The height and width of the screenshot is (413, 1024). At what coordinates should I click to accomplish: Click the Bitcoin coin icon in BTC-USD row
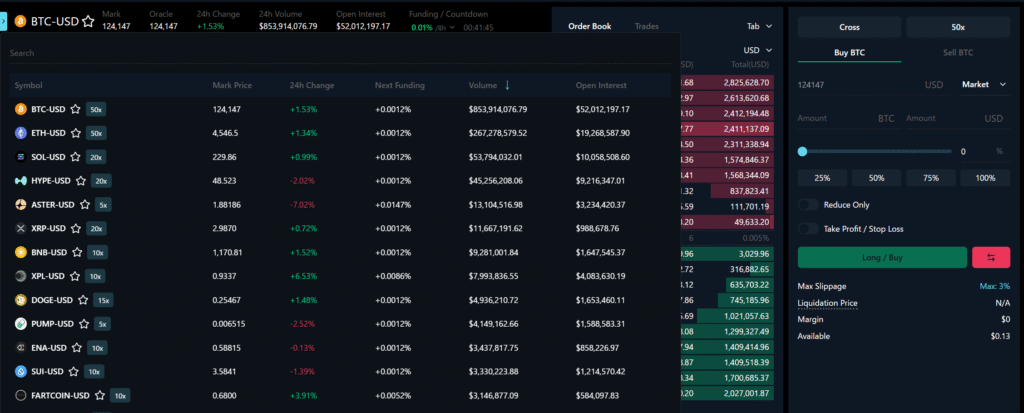tap(20, 109)
